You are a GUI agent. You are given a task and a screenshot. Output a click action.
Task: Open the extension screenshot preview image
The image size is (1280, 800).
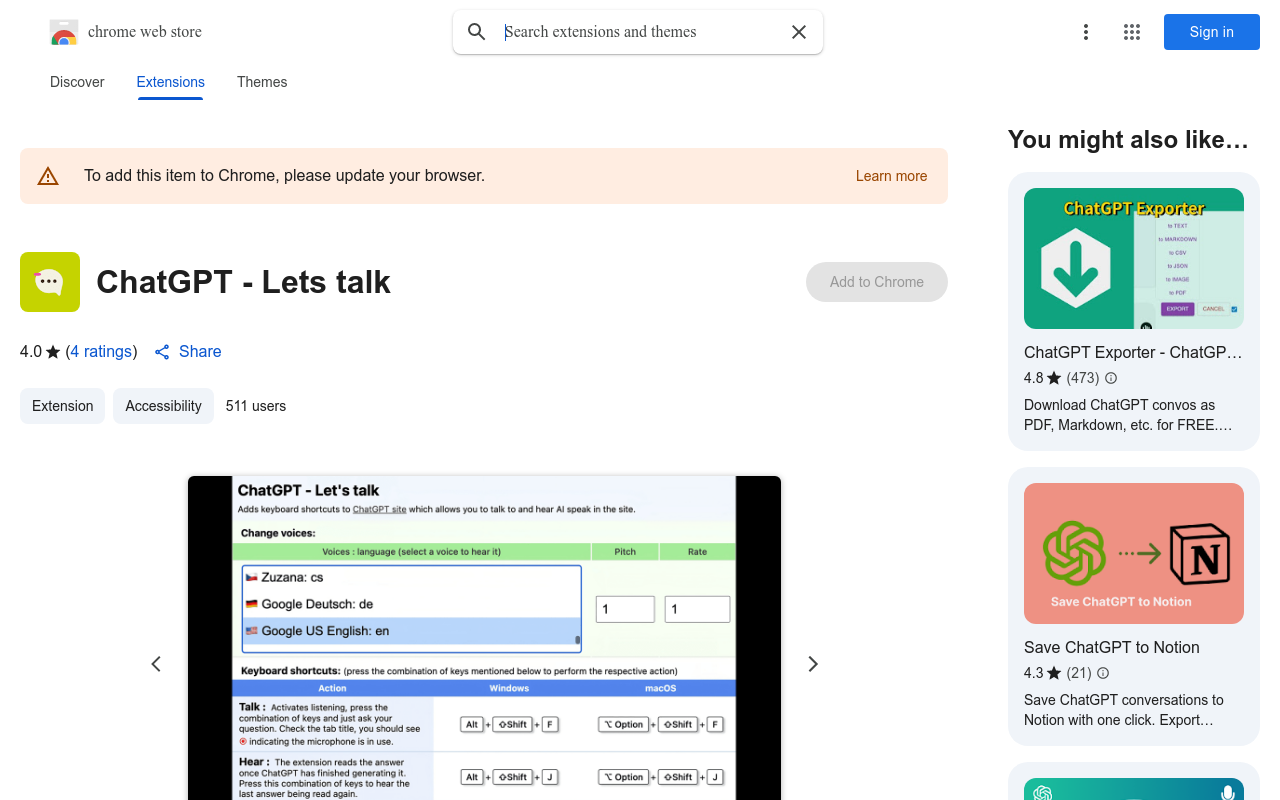[x=484, y=638]
